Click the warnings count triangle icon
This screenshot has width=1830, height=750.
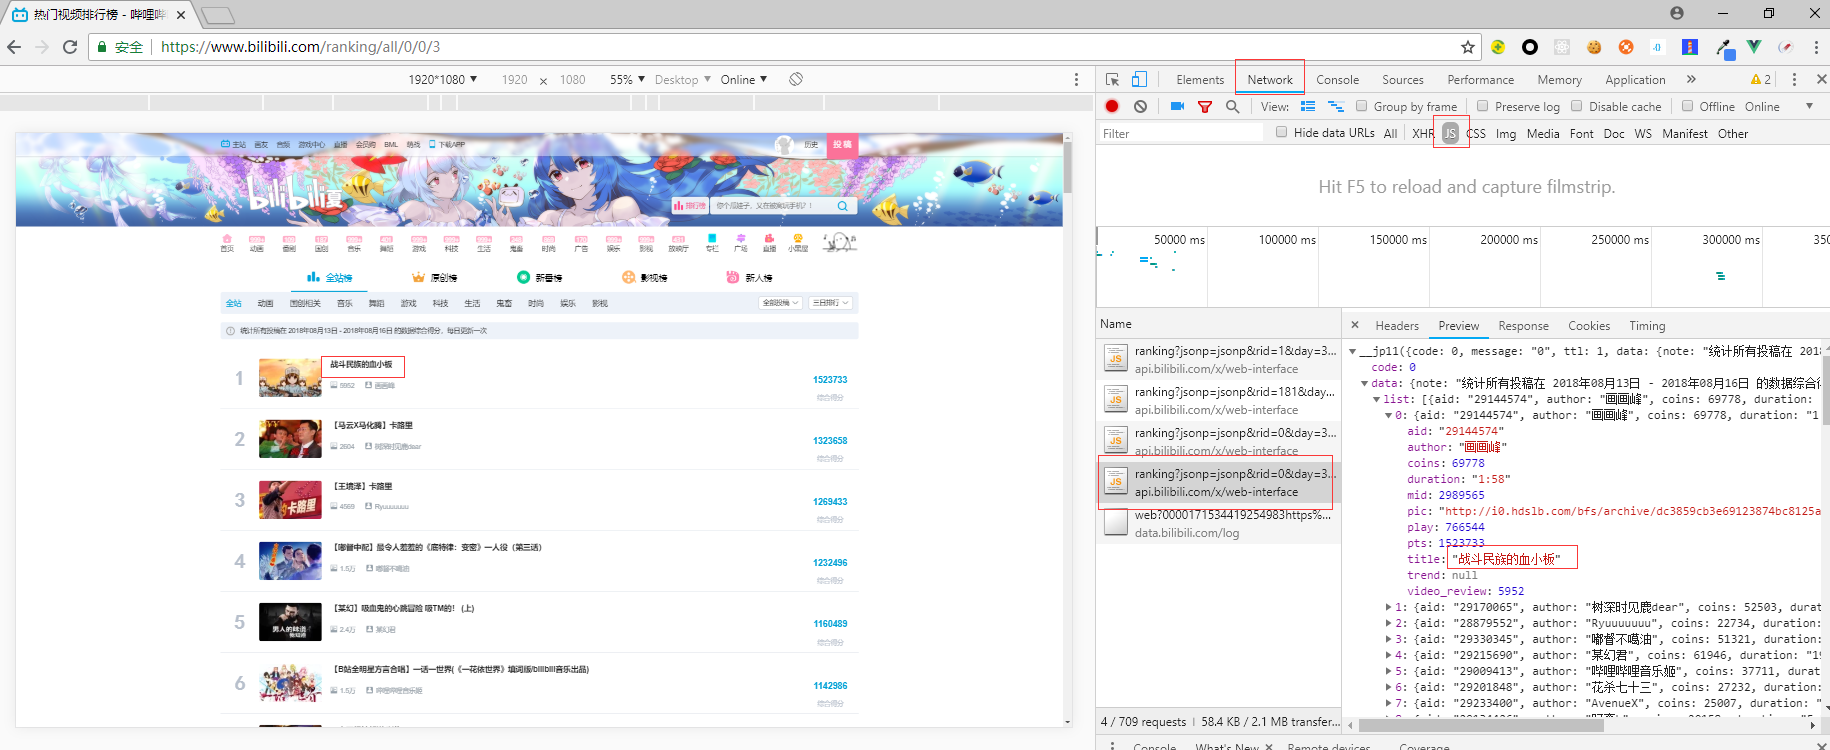1756,79
